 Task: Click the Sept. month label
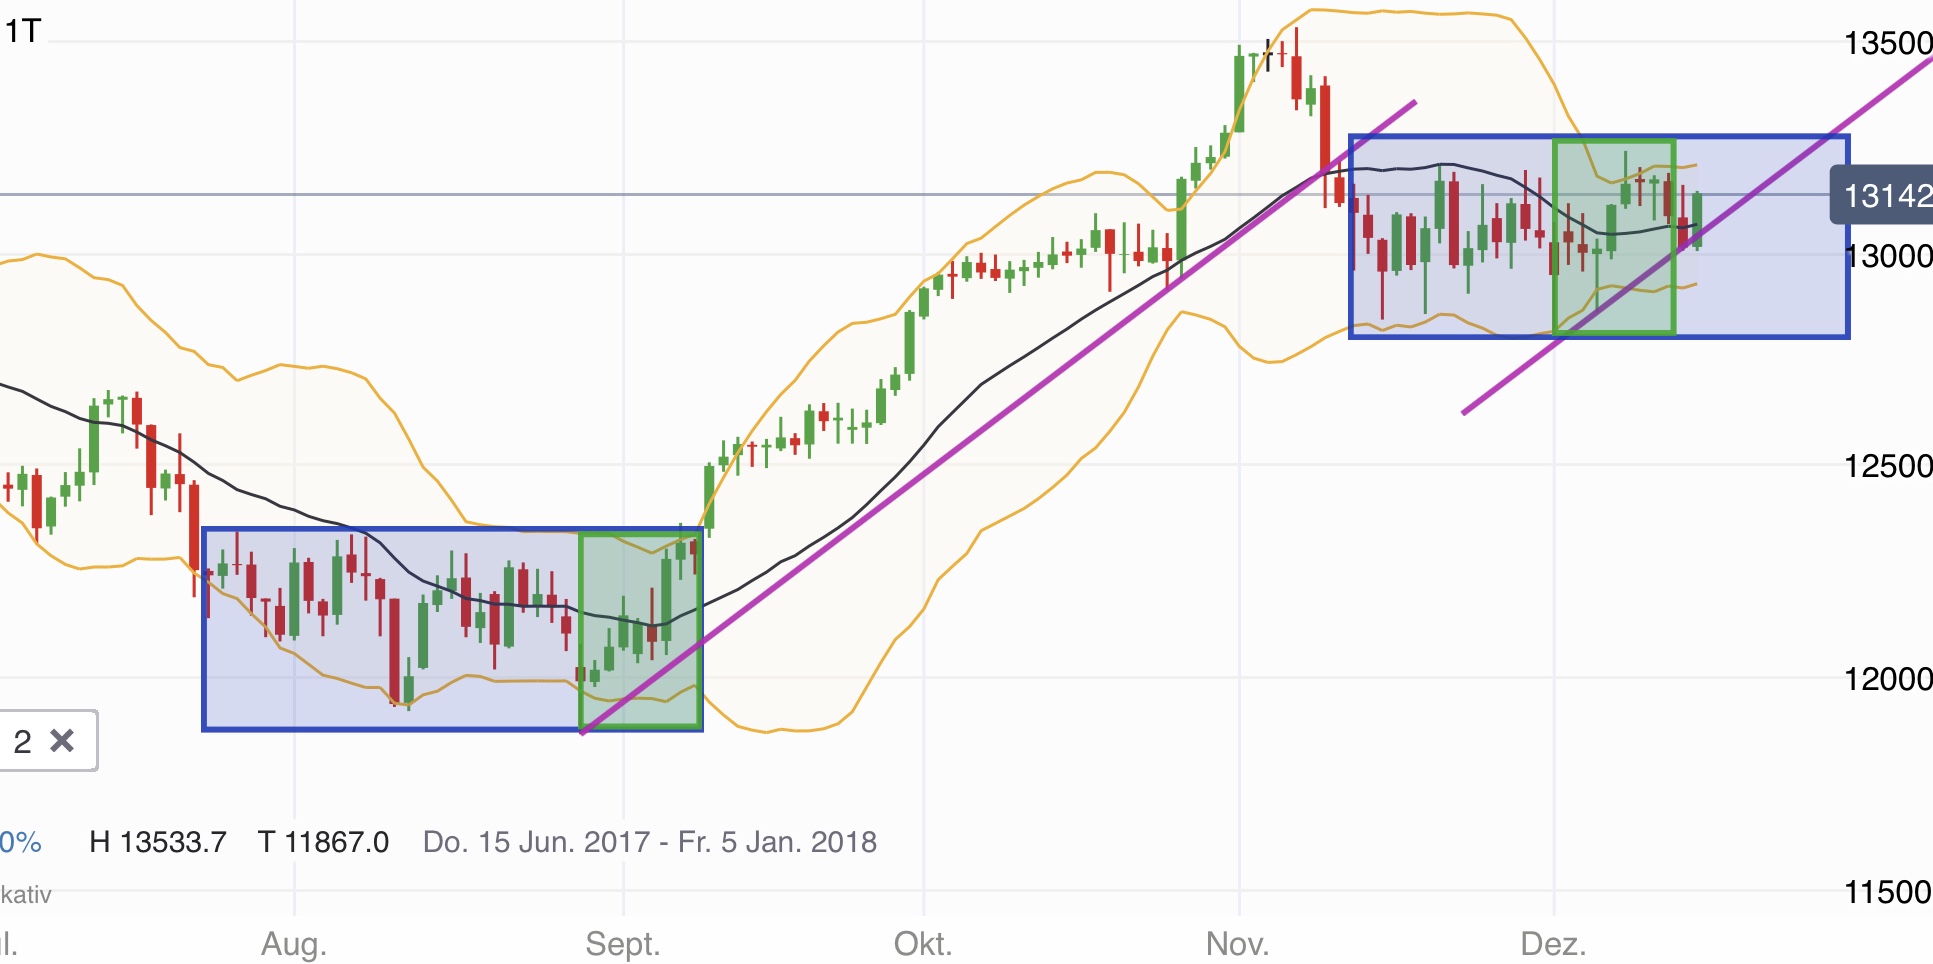pos(622,943)
